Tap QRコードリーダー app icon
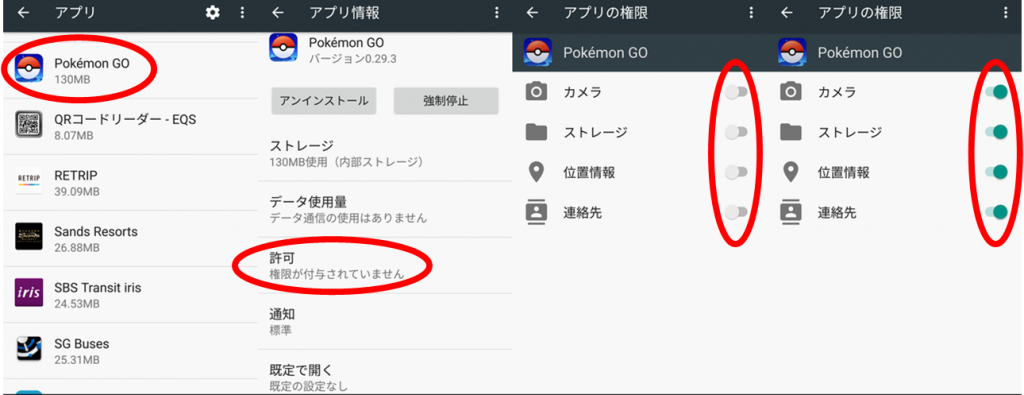1024x395 pixels. point(29,124)
